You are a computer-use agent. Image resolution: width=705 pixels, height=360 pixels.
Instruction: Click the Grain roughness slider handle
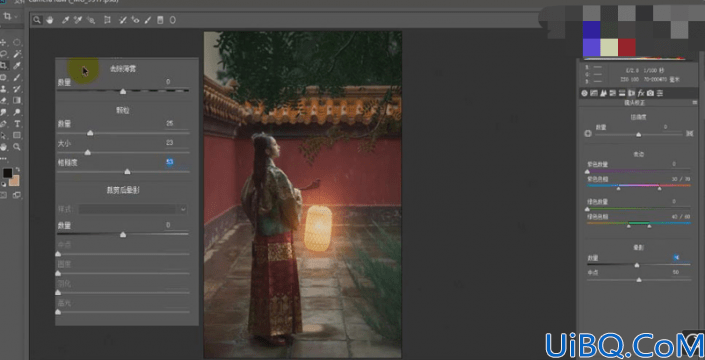(x=127, y=172)
